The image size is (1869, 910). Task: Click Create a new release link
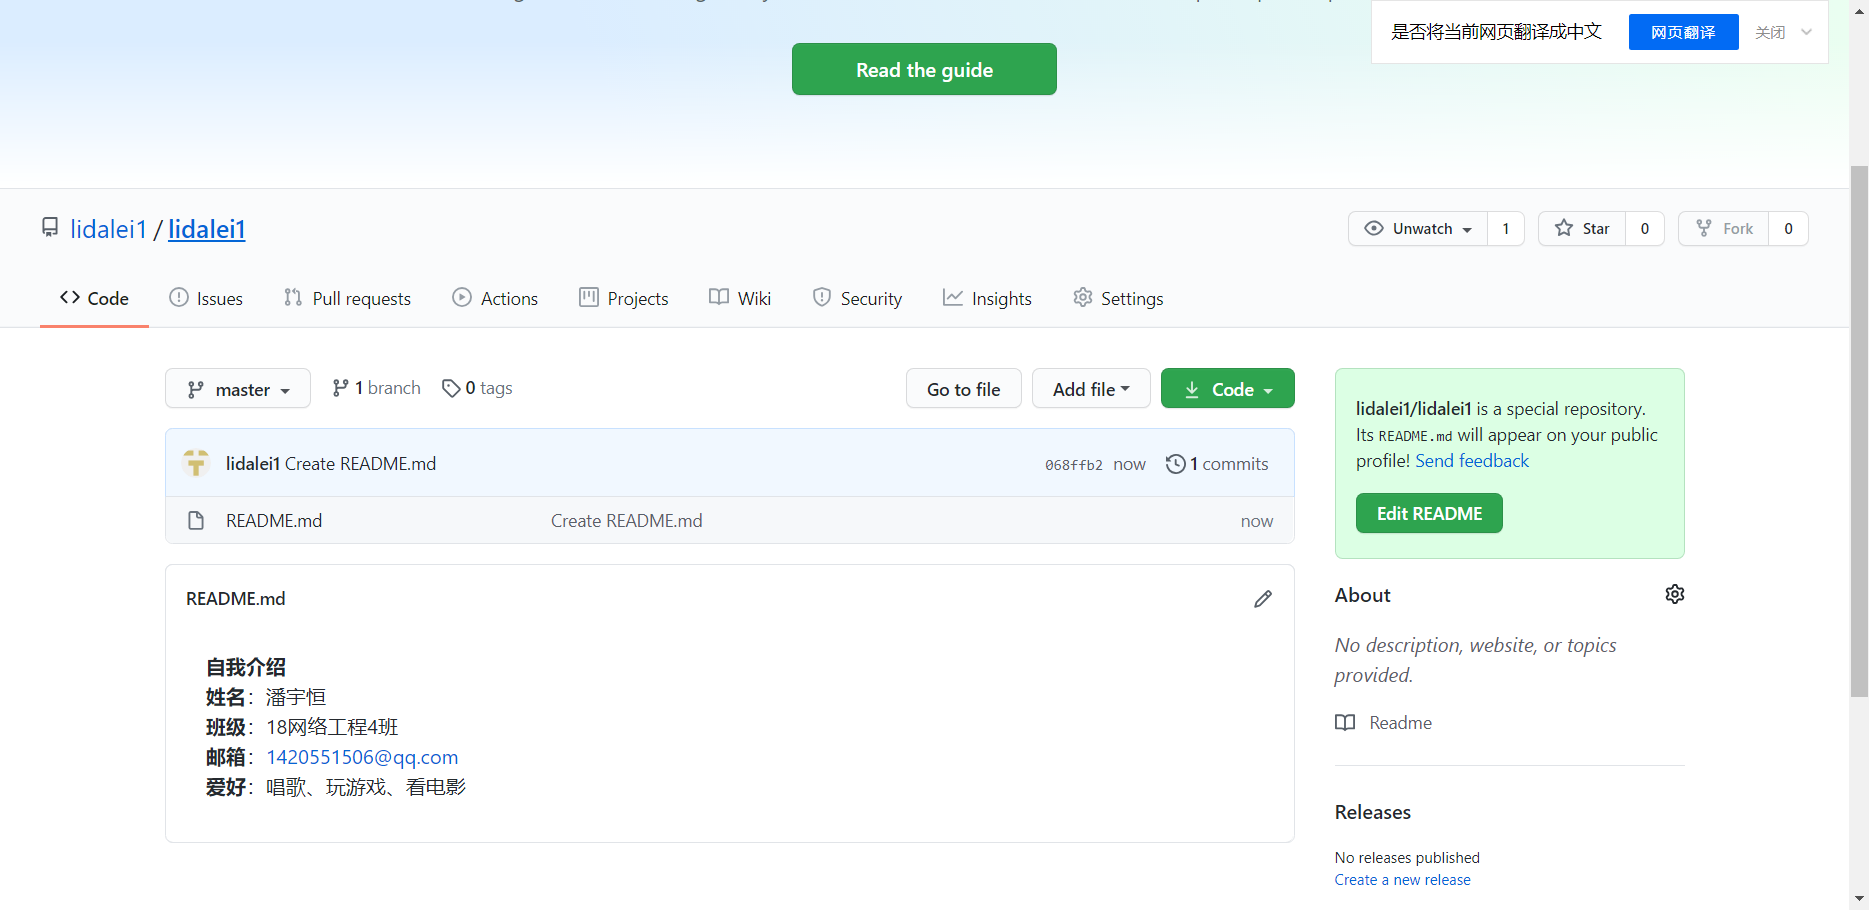(1402, 880)
